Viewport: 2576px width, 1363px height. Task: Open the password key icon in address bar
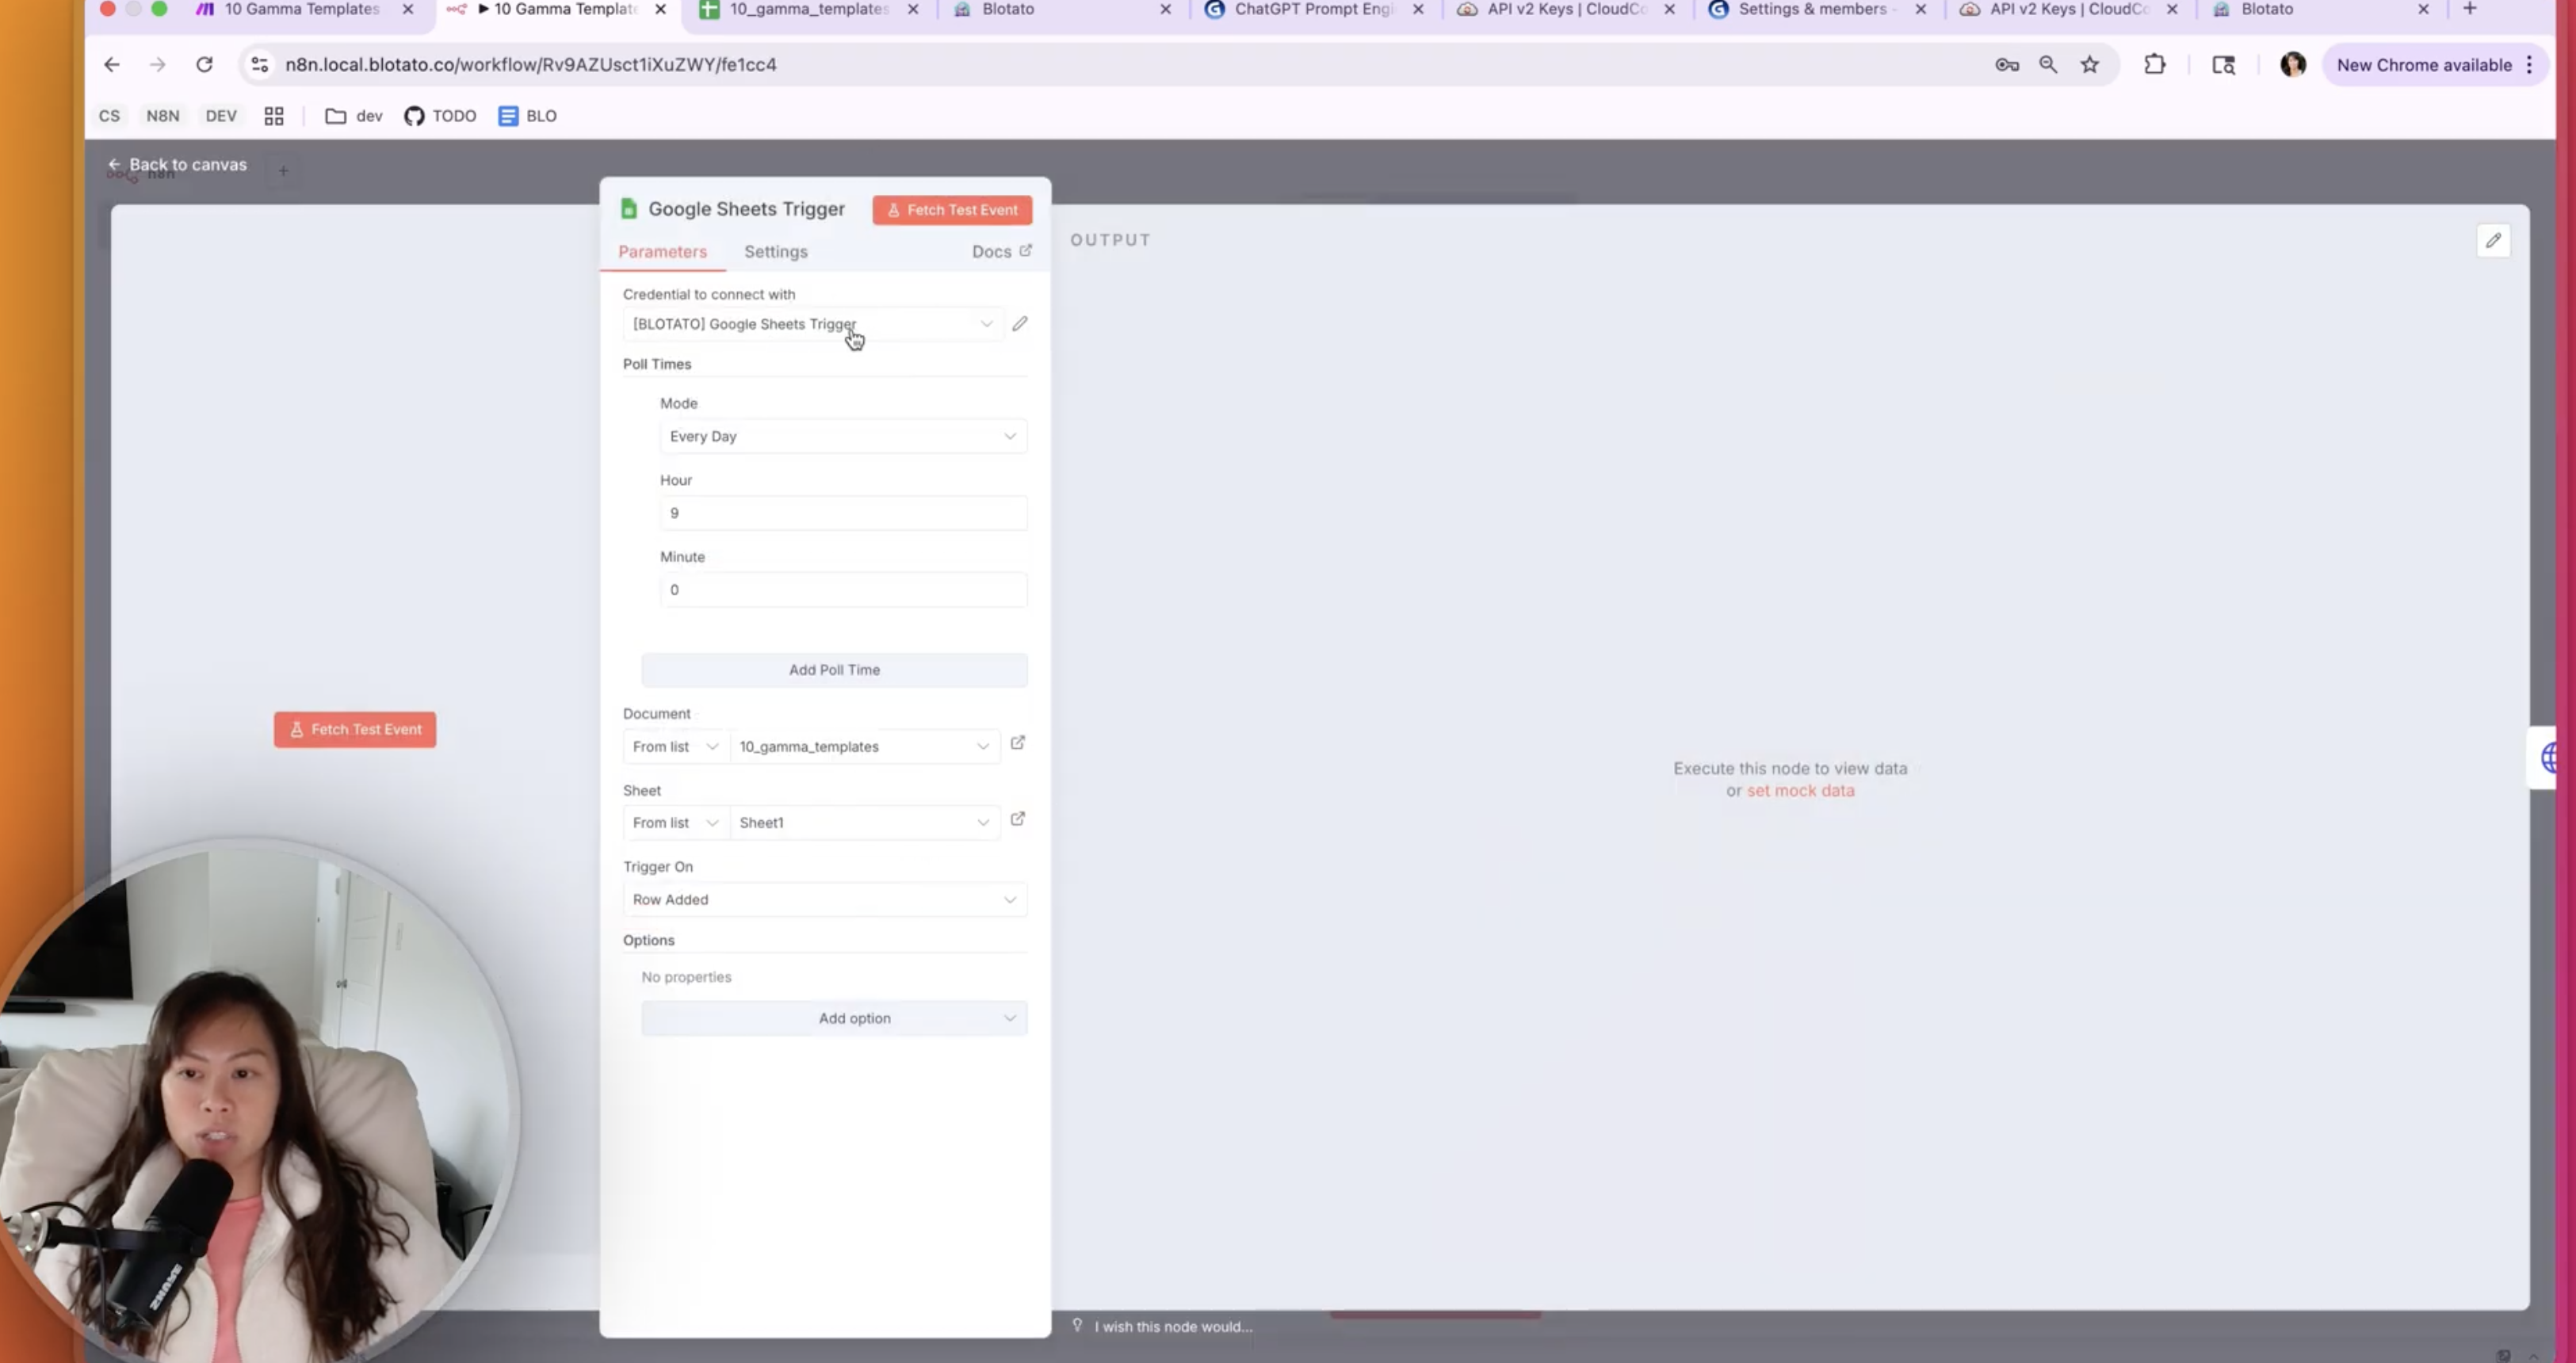tap(2006, 65)
